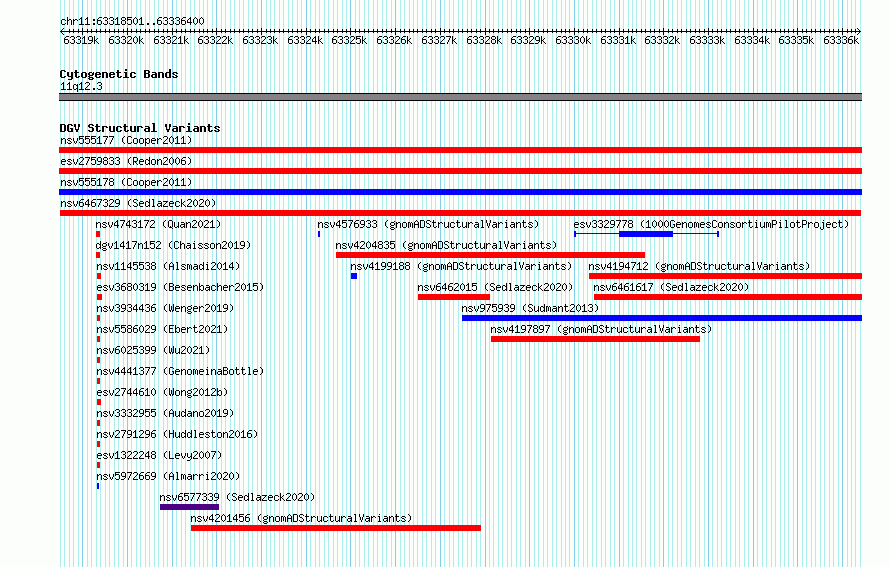This screenshot has width=890, height=567.
Task: Select the 63325k ruler position
Action: point(349,40)
